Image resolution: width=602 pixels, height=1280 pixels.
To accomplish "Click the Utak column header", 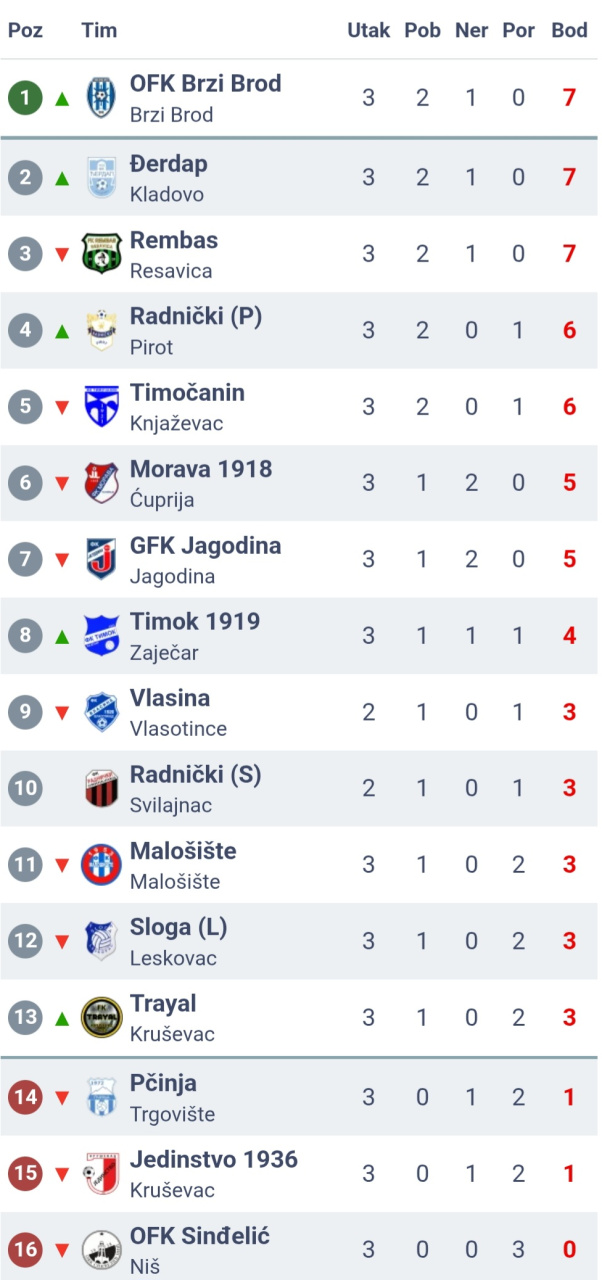I will point(368,30).
